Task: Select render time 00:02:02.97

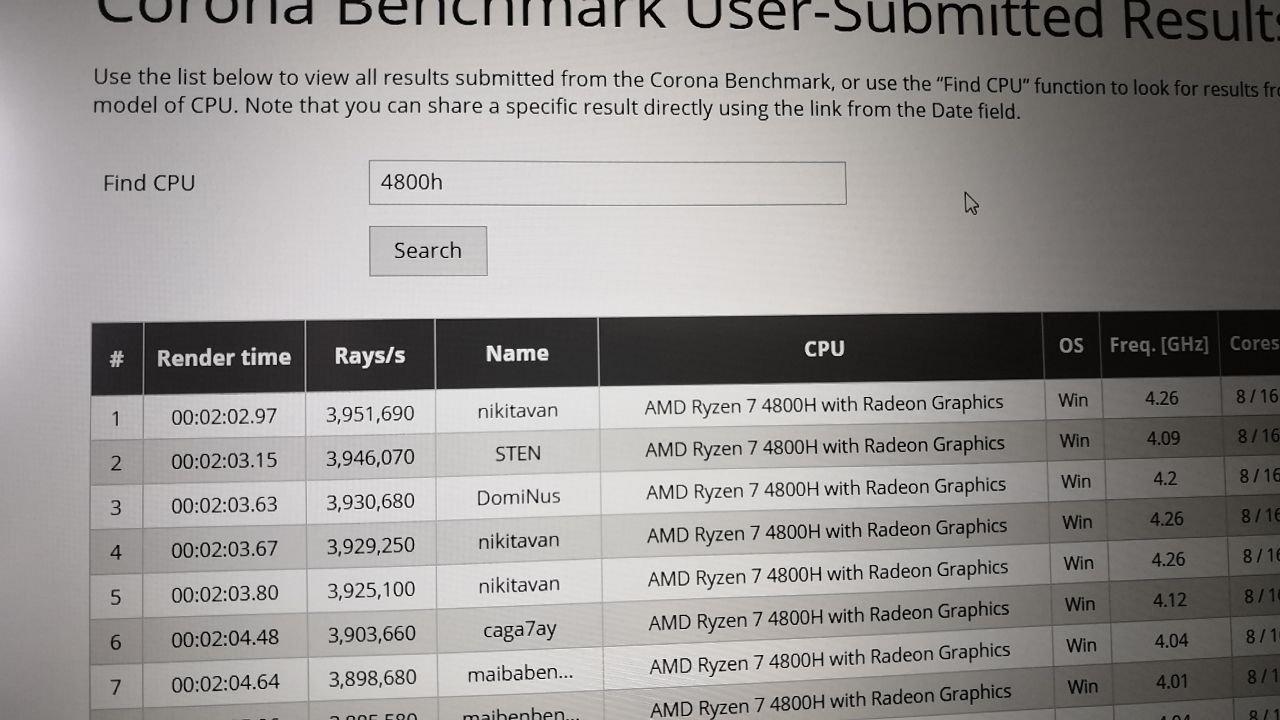Action: 224,416
